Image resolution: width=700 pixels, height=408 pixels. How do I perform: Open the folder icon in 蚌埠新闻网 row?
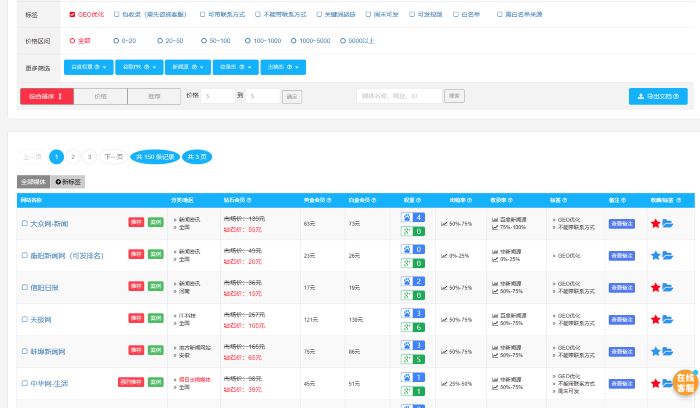[667, 352]
